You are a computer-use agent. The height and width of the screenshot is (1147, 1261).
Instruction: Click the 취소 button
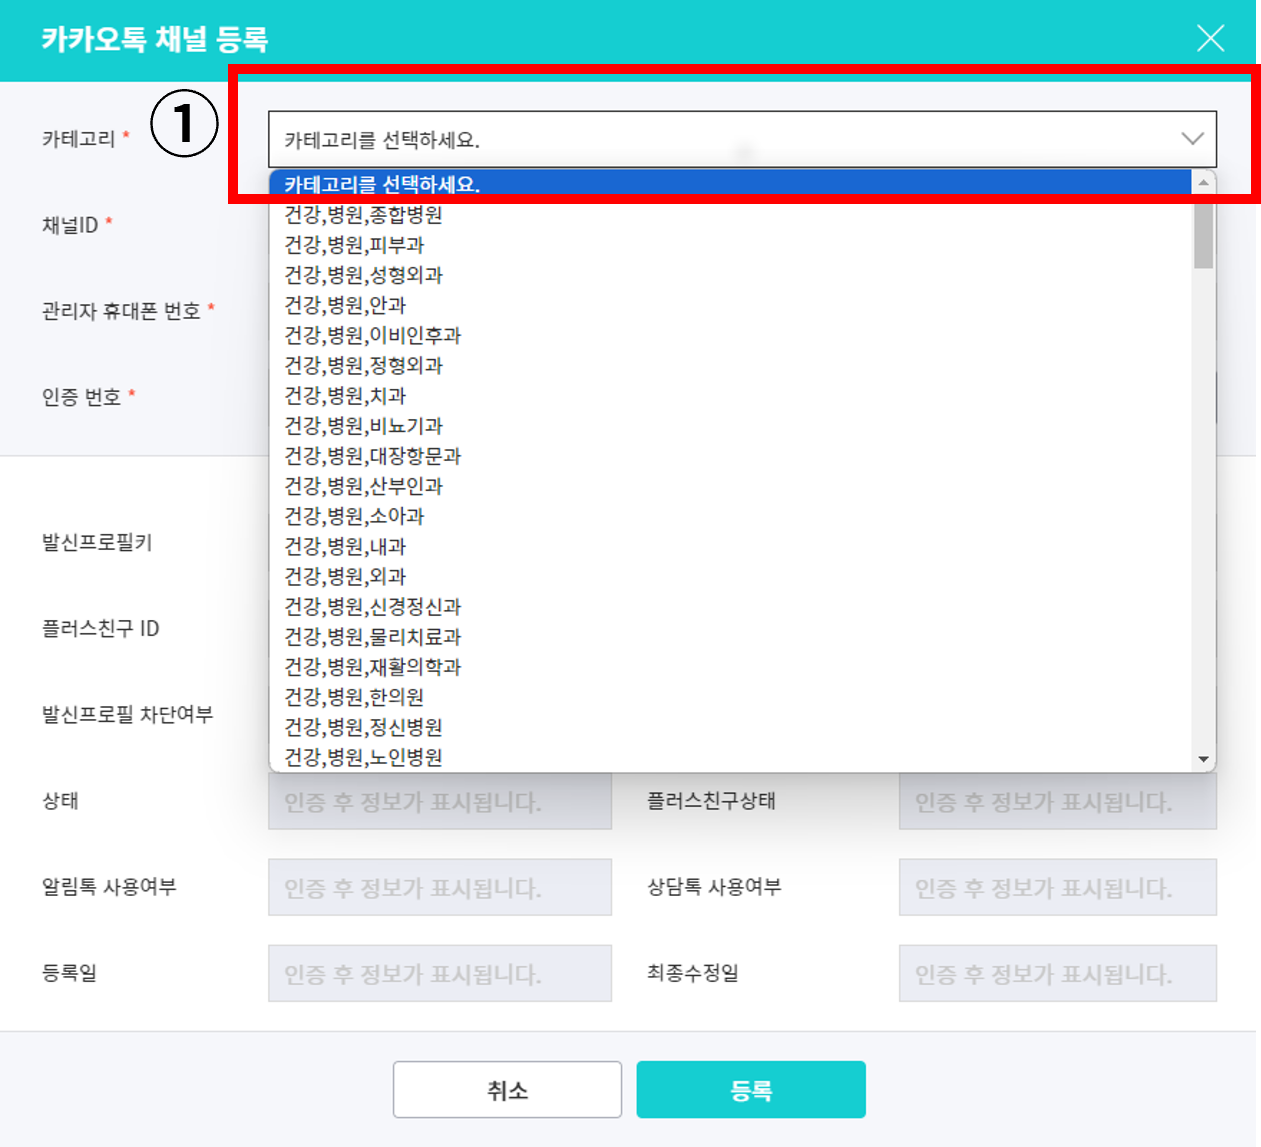507,1089
